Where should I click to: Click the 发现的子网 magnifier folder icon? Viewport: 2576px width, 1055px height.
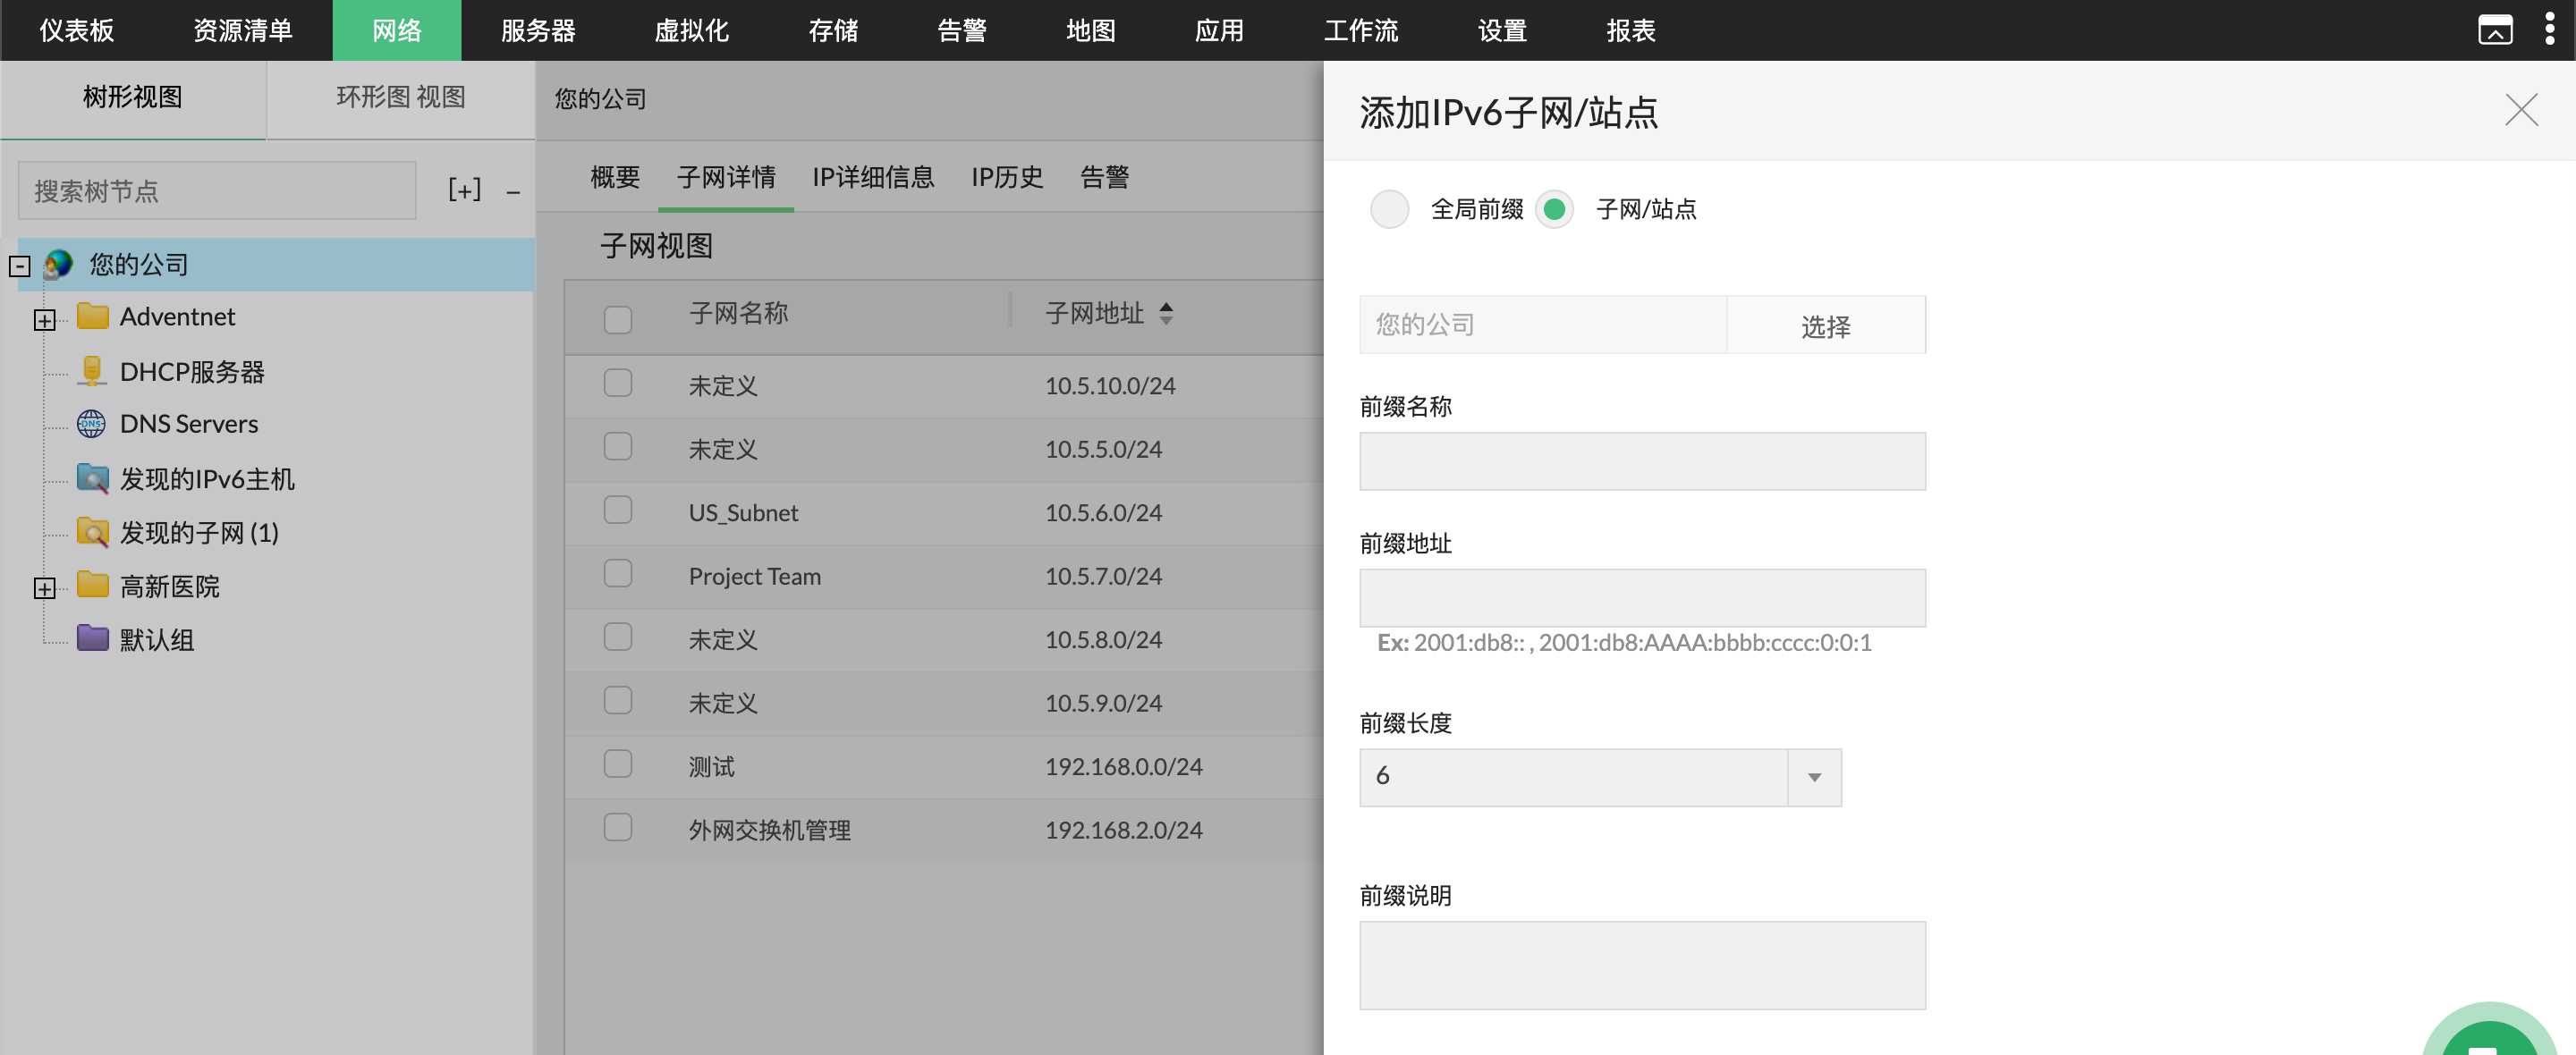(93, 532)
